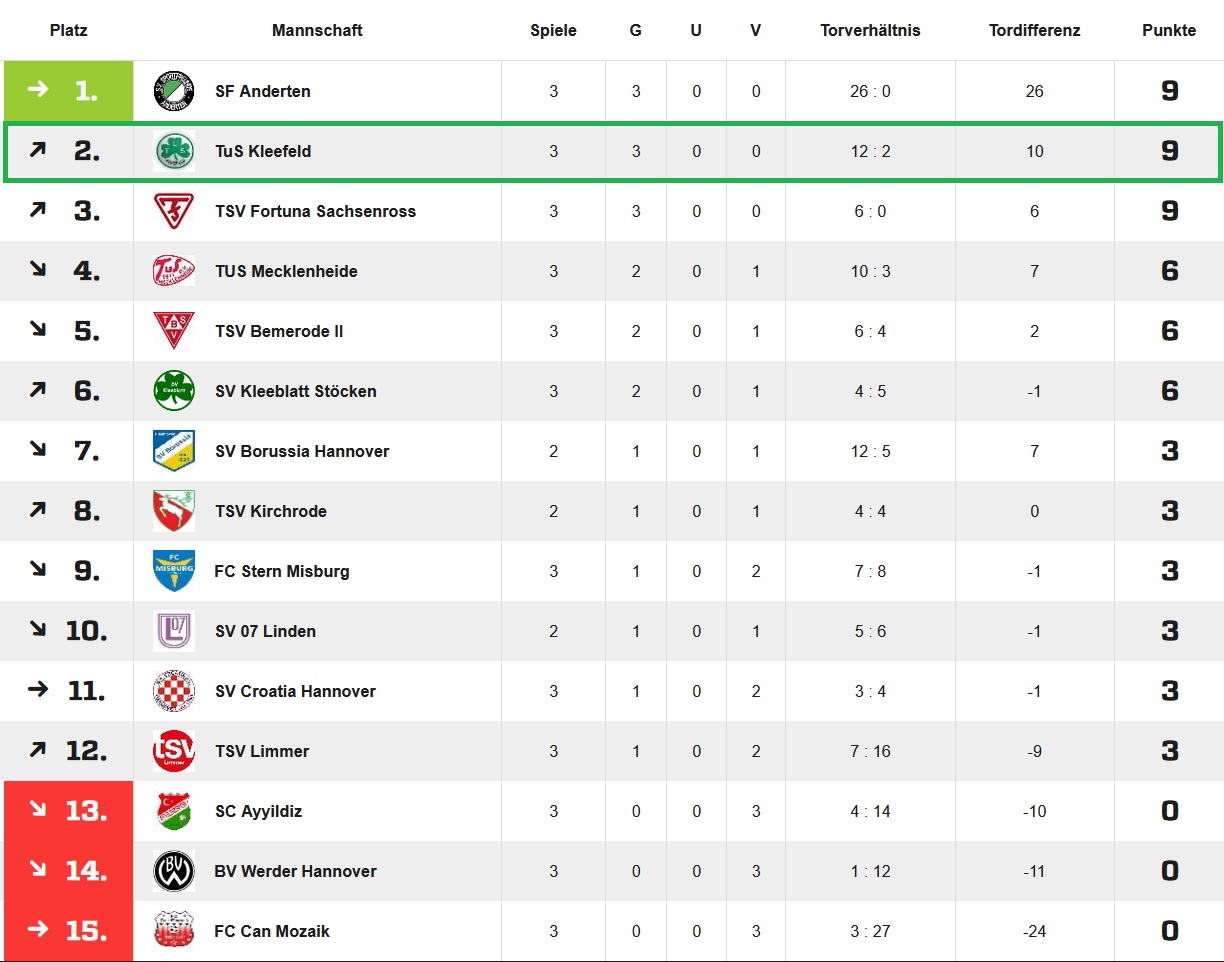Image resolution: width=1224 pixels, height=962 pixels.
Task: Click the green first place rank cell
Action: (x=68, y=91)
